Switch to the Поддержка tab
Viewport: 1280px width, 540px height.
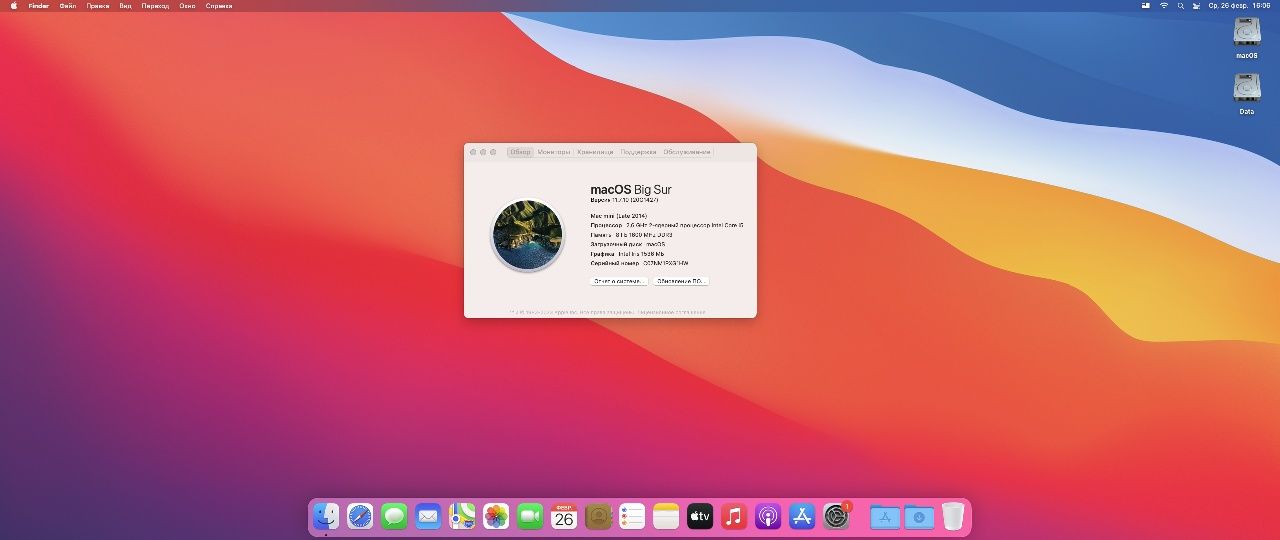click(x=638, y=152)
